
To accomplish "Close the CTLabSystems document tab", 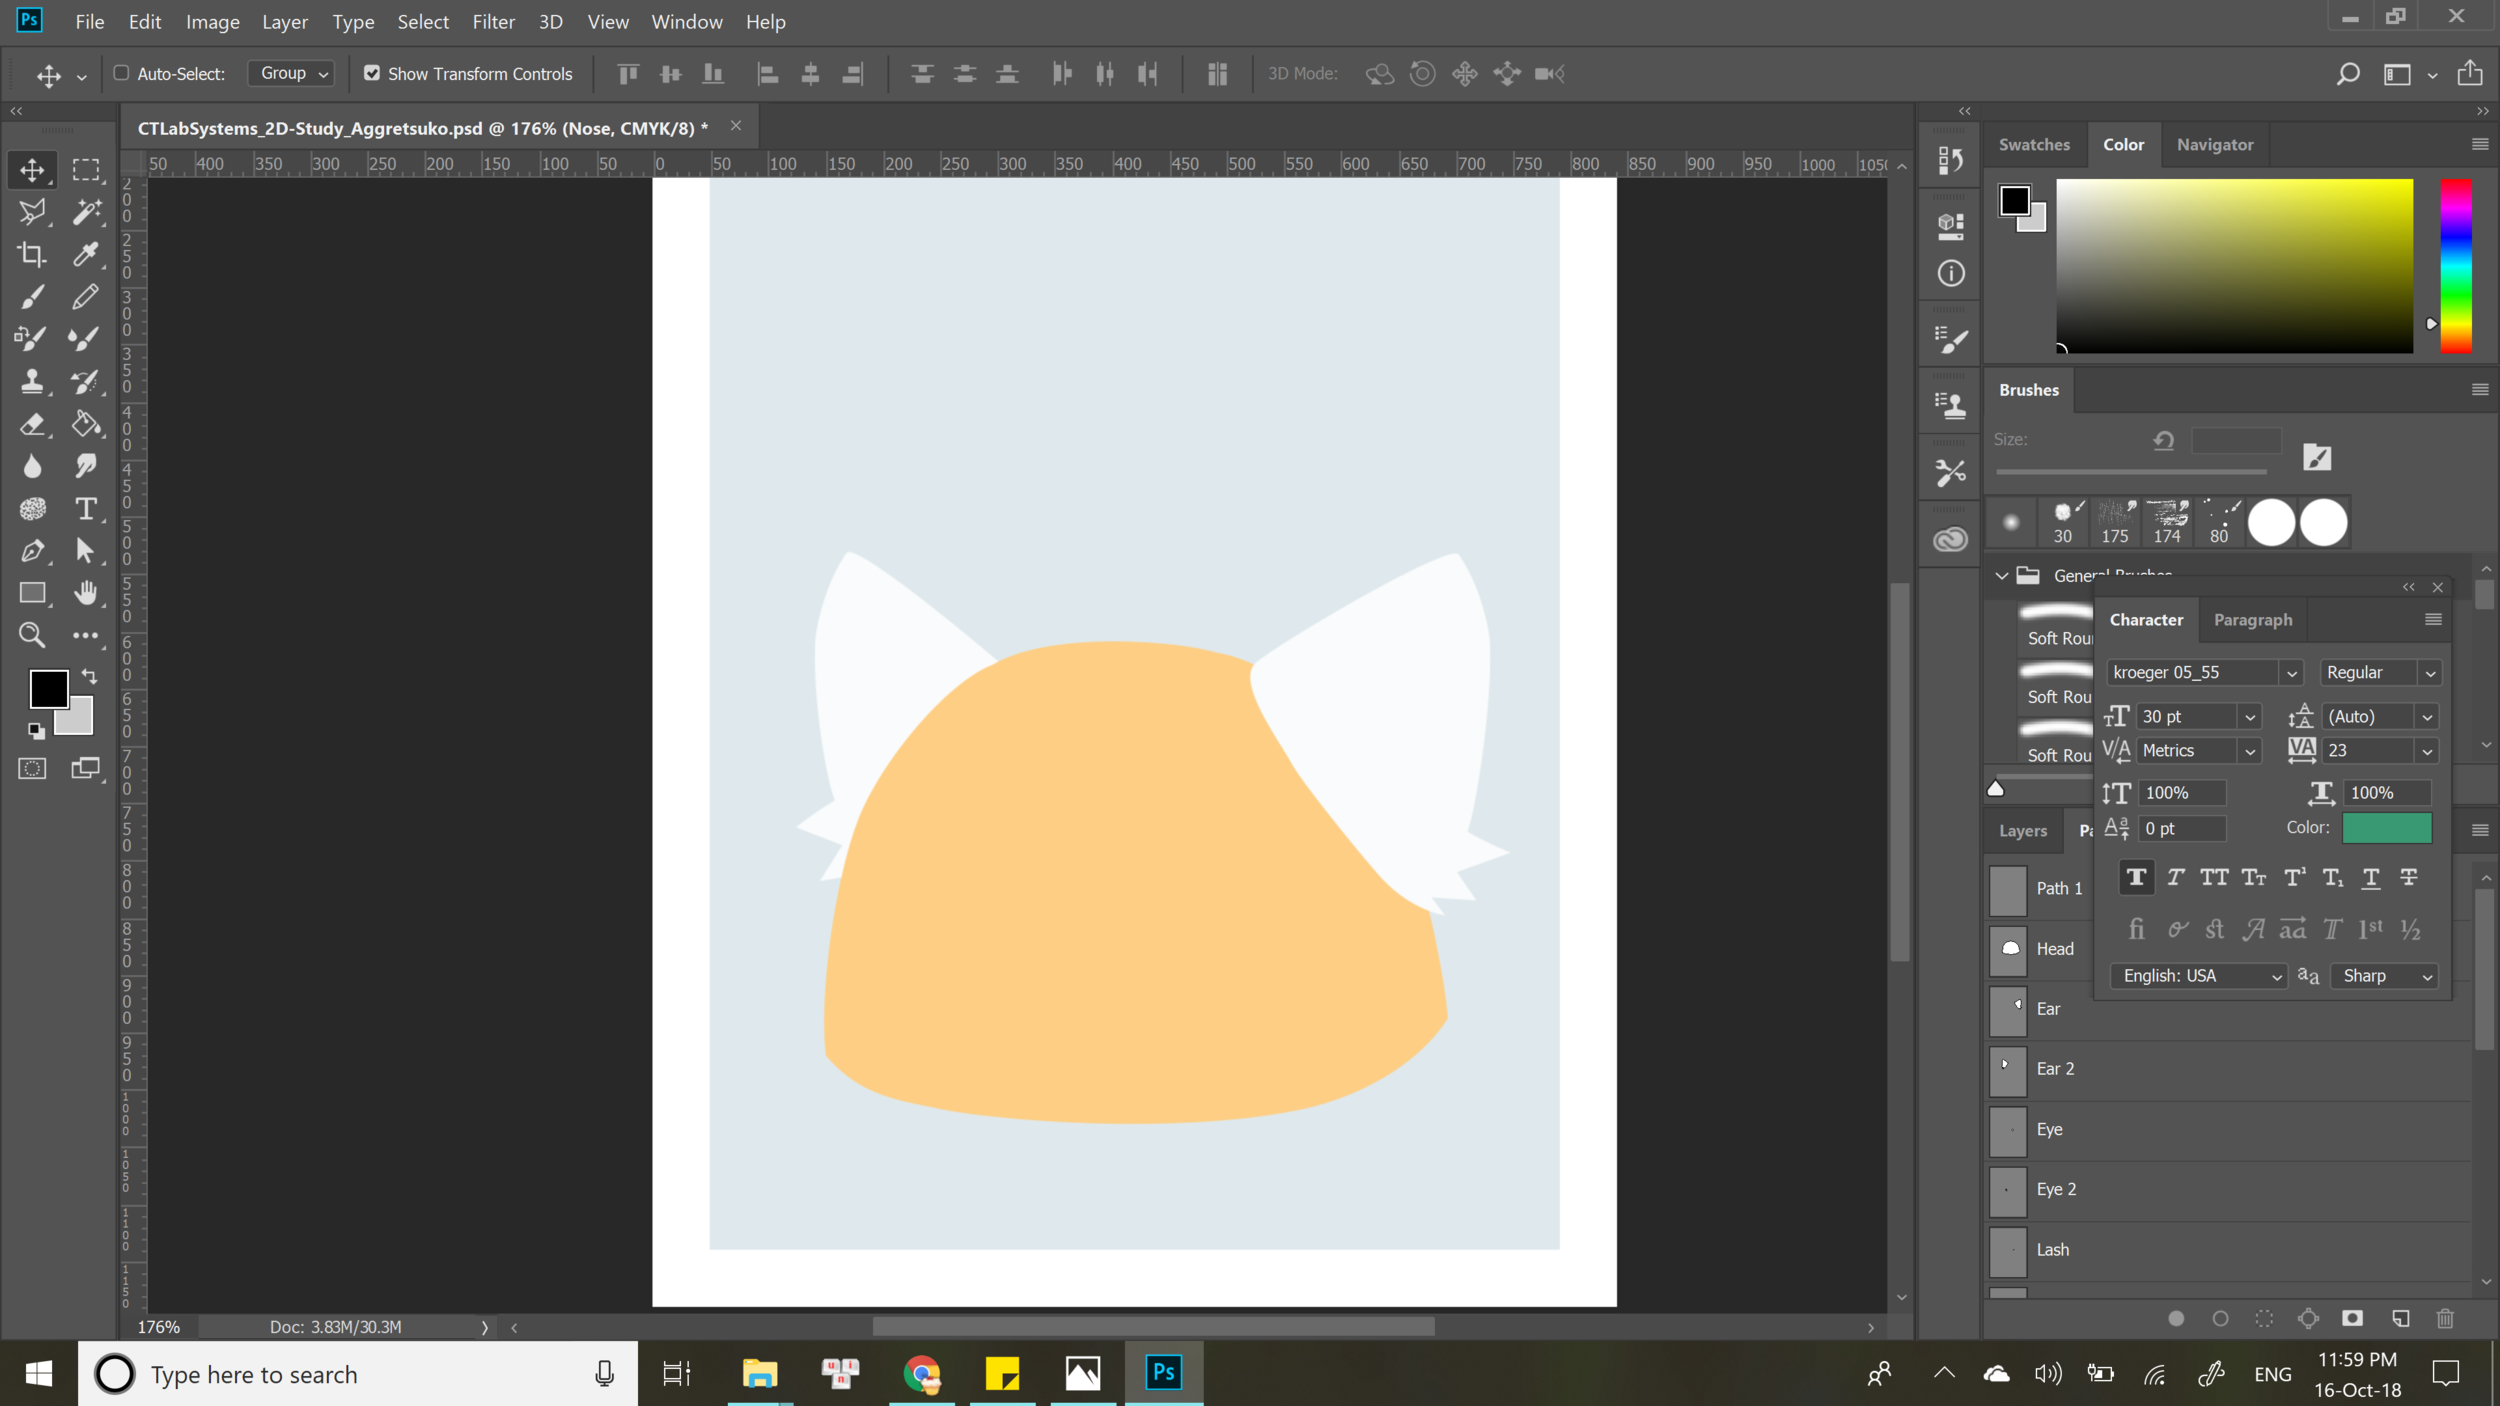I will pyautogui.click(x=736, y=126).
